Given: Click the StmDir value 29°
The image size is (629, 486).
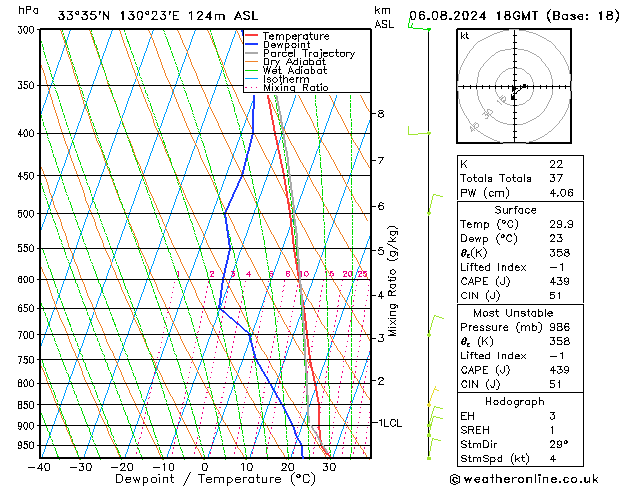Looking at the screenshot, I should click(x=558, y=445).
